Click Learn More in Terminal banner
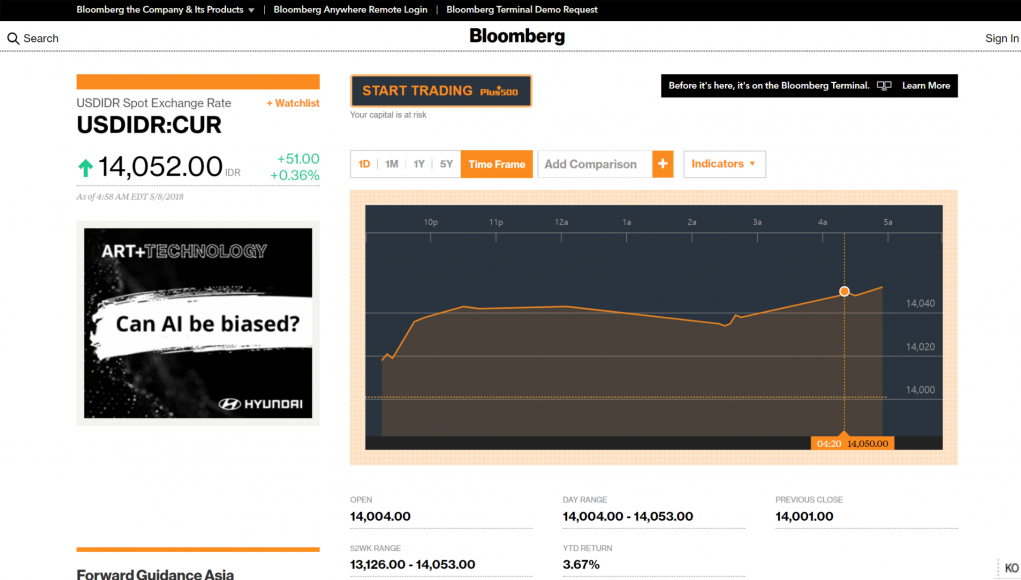This screenshot has width=1021, height=580. point(926,86)
